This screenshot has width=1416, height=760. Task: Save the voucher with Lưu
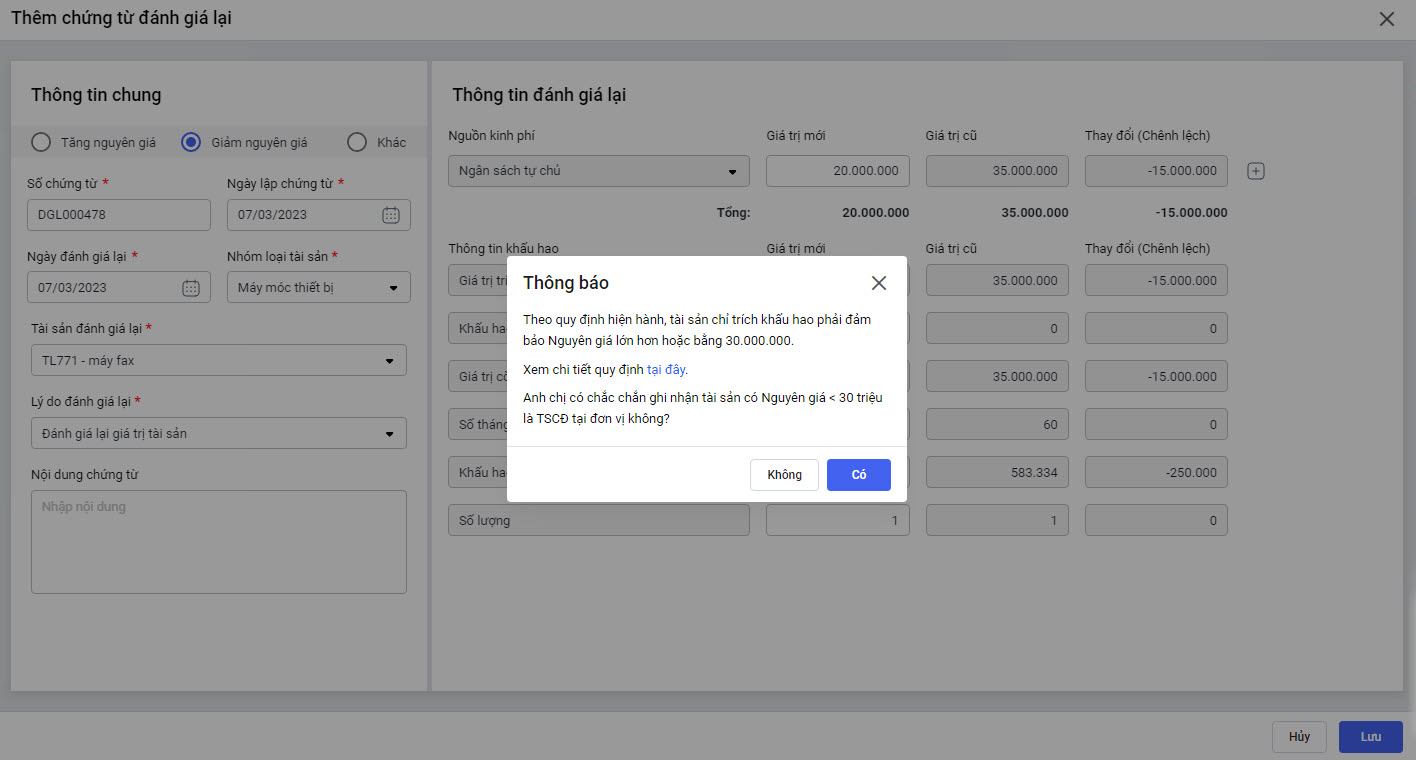point(1370,737)
